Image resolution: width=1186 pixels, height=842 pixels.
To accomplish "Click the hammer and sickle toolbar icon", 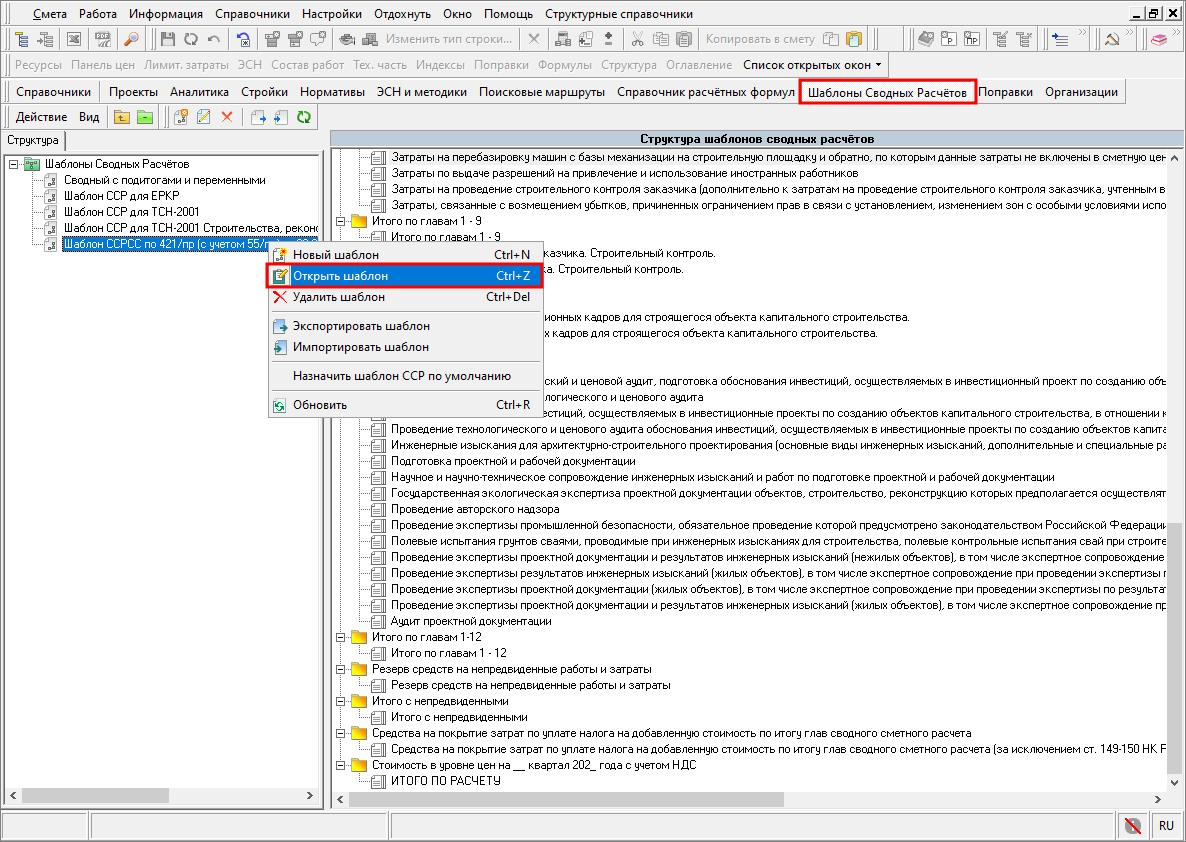I will click(1111, 40).
